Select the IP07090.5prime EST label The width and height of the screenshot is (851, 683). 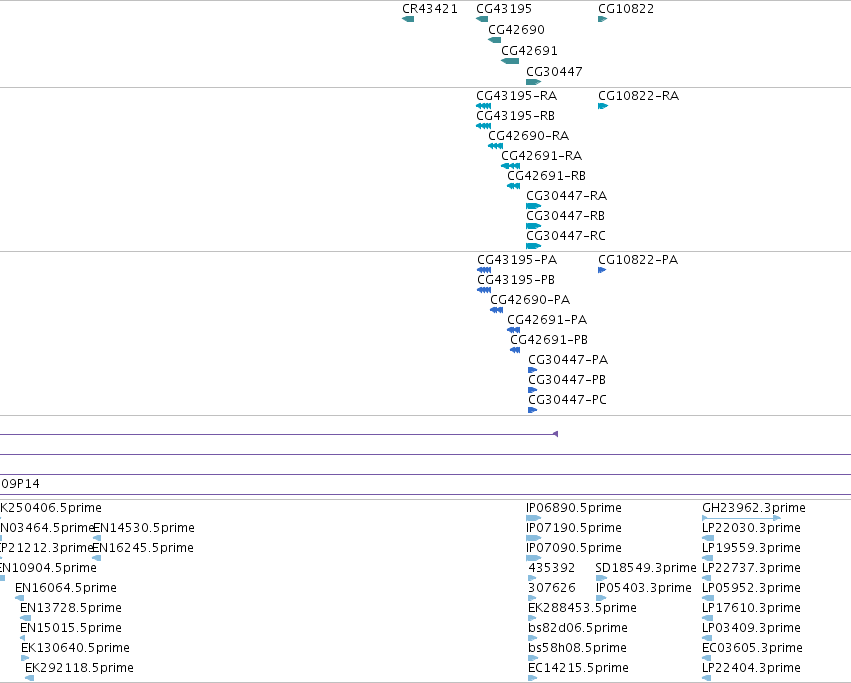pyautogui.click(x=574, y=548)
